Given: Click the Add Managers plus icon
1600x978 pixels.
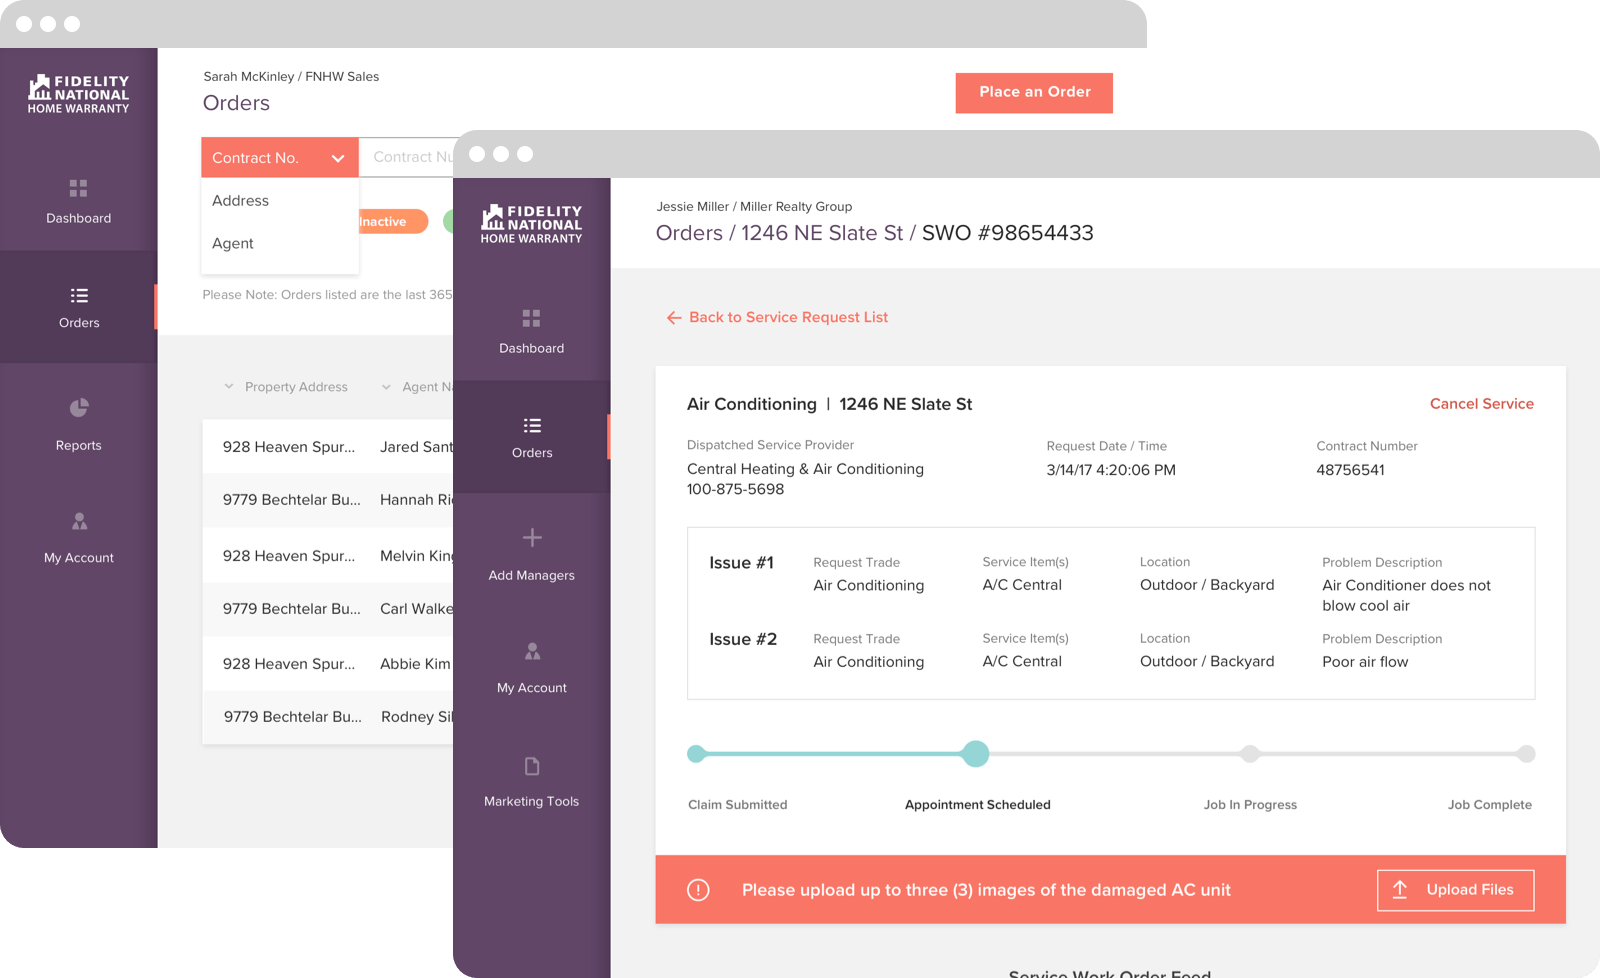Looking at the screenshot, I should click(x=532, y=538).
